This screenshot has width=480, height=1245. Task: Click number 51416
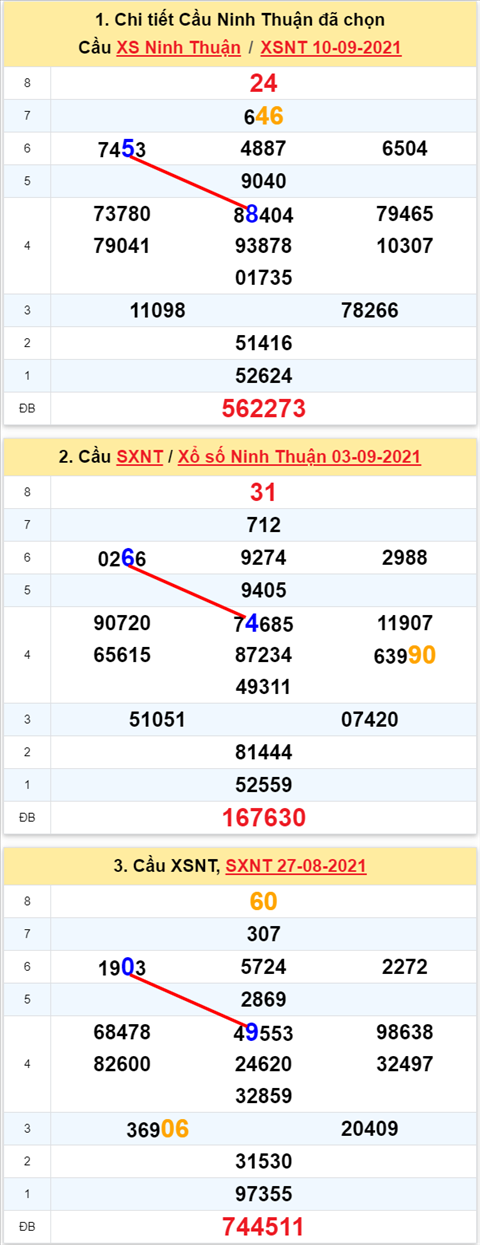click(x=264, y=343)
